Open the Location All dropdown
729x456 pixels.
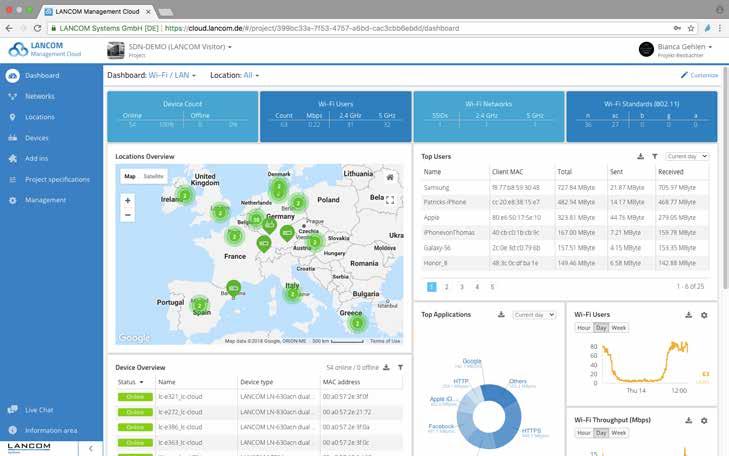(251, 75)
